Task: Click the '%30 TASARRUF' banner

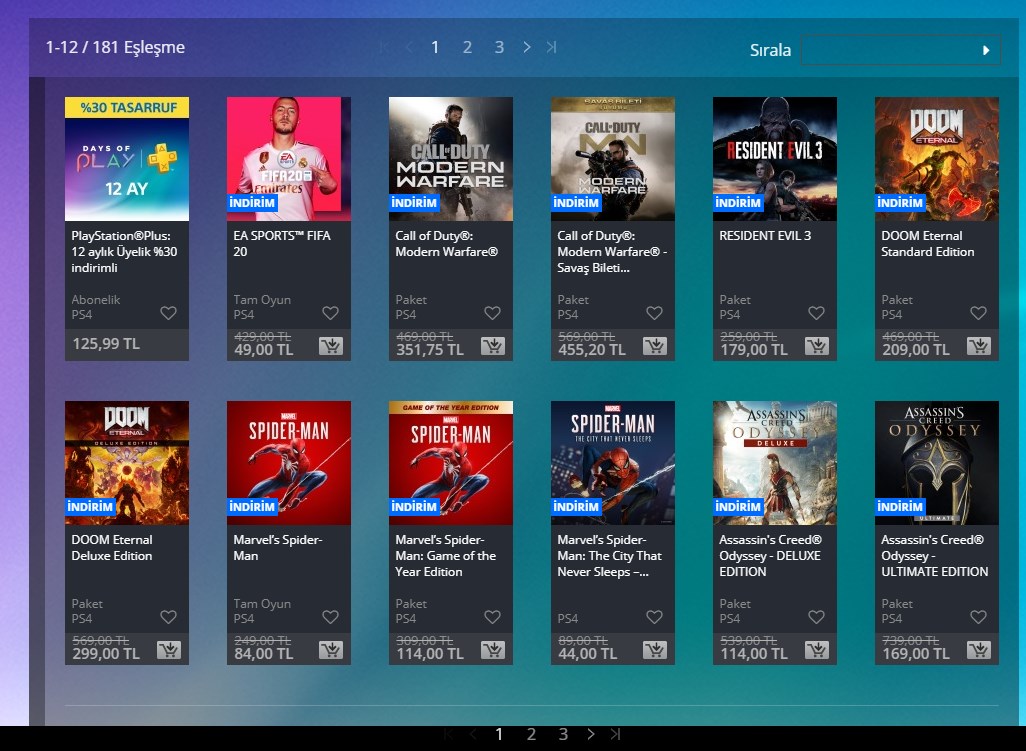Action: (x=127, y=107)
